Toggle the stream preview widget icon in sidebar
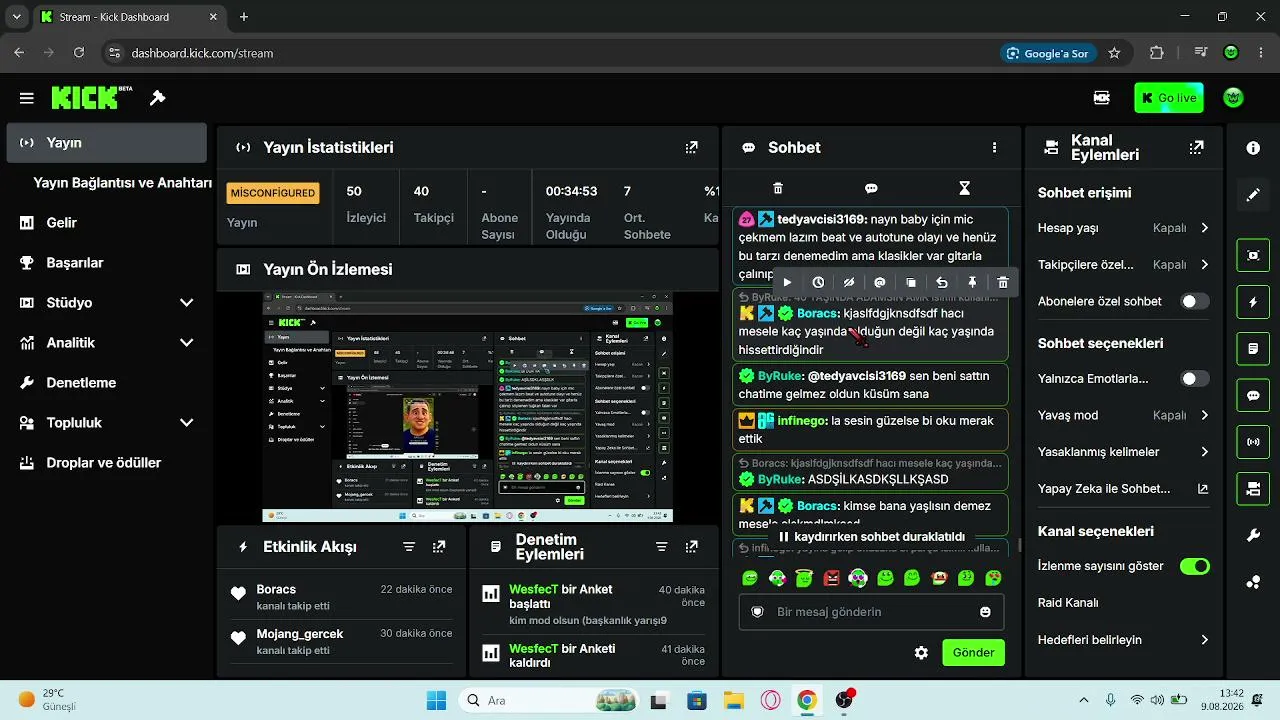This screenshot has width=1280, height=720. (1253, 255)
